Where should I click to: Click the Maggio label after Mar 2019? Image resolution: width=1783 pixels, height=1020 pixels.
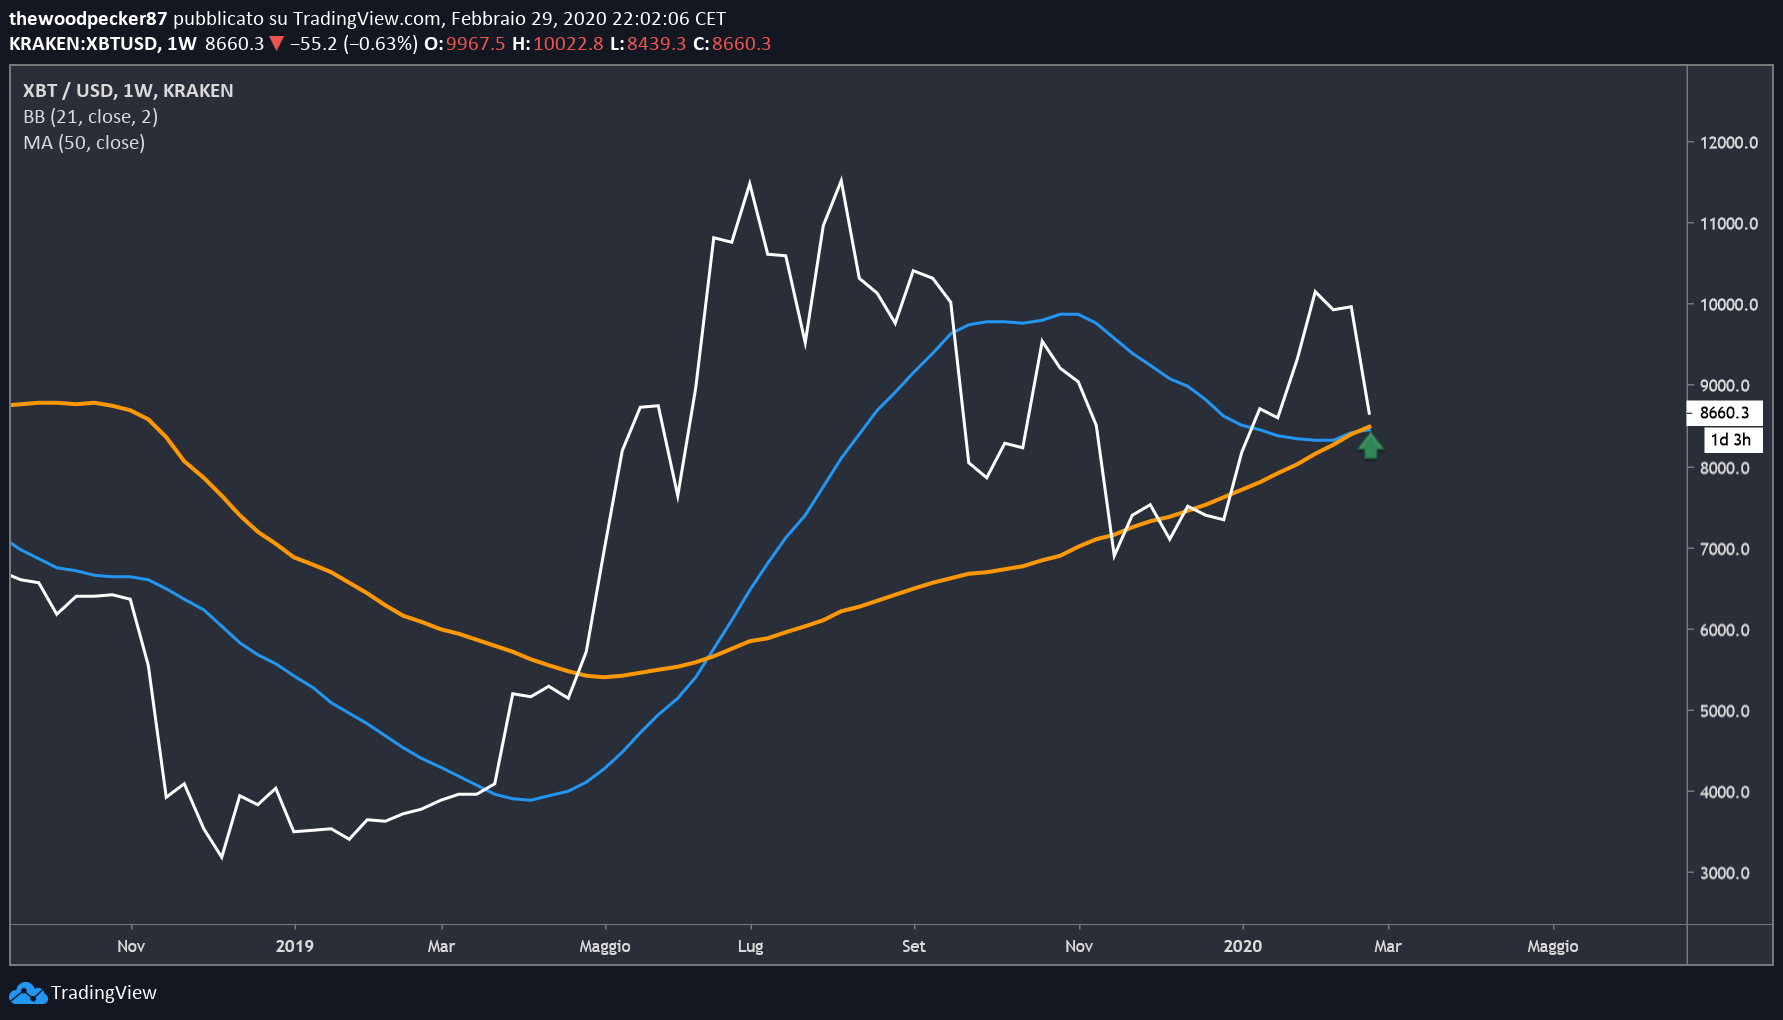[605, 946]
